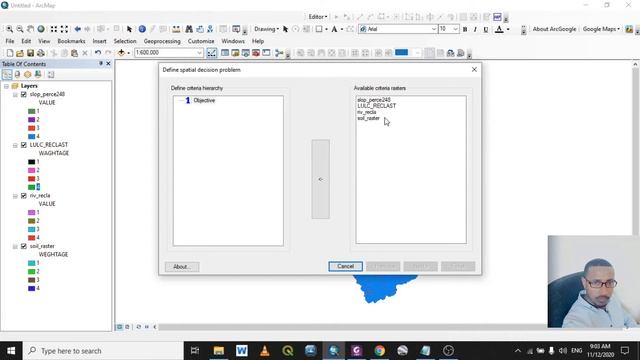This screenshot has height=360, width=640.
Task: Click the Full Extent globe icon
Action: point(41,29)
